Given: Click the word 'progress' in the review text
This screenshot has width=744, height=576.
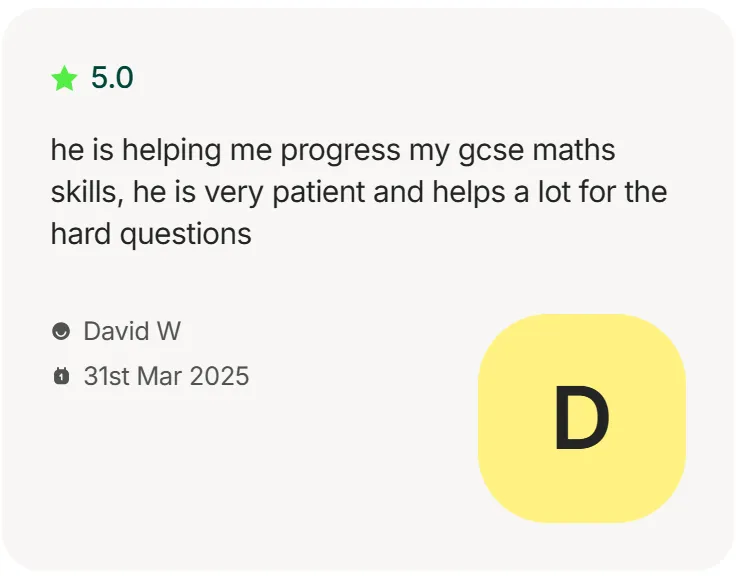Looking at the screenshot, I should 340,151.
